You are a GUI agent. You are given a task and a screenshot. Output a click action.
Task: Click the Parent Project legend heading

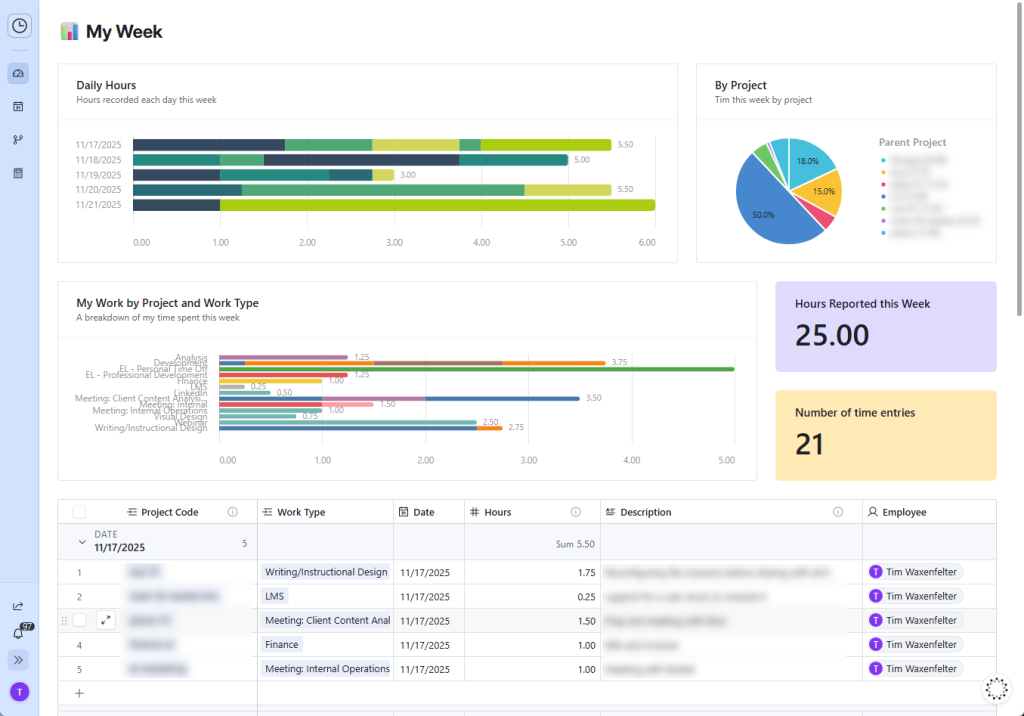[x=912, y=142]
